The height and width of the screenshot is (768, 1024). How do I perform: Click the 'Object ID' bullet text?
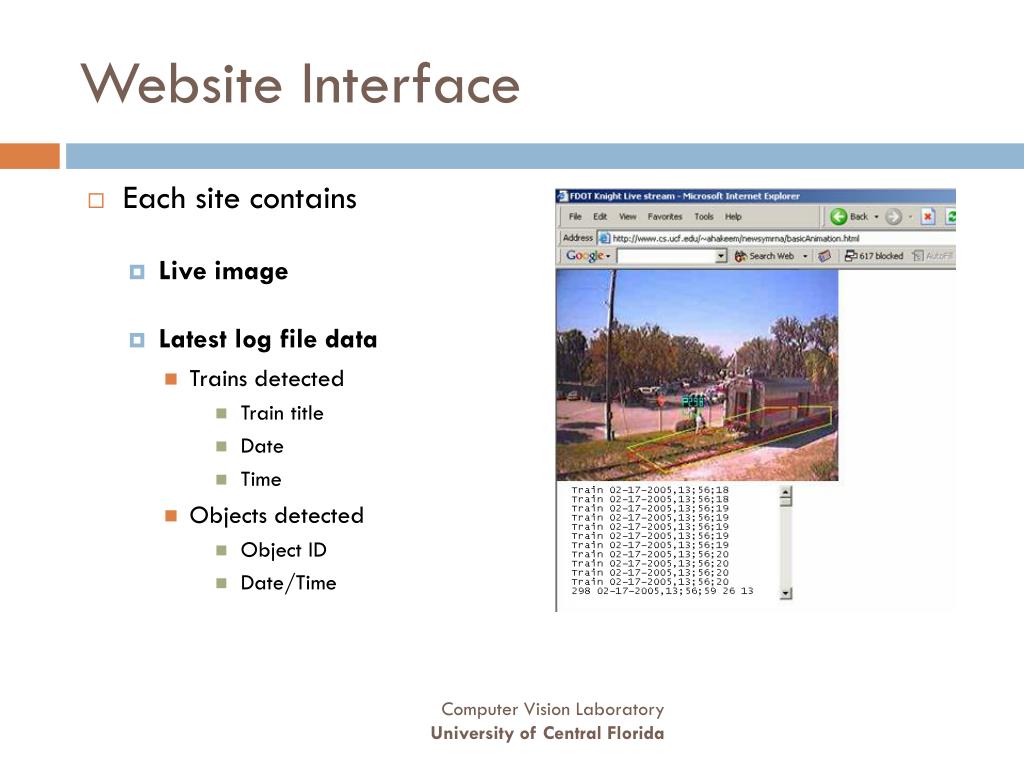click(283, 550)
